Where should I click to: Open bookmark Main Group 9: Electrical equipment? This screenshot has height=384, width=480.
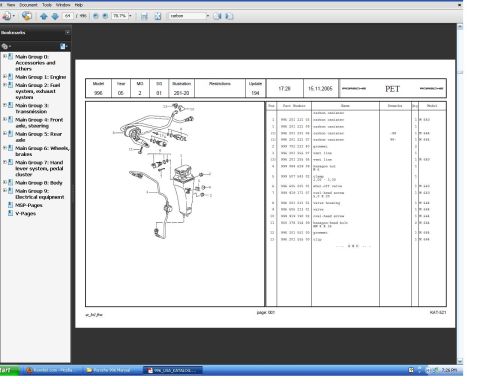tap(40, 194)
